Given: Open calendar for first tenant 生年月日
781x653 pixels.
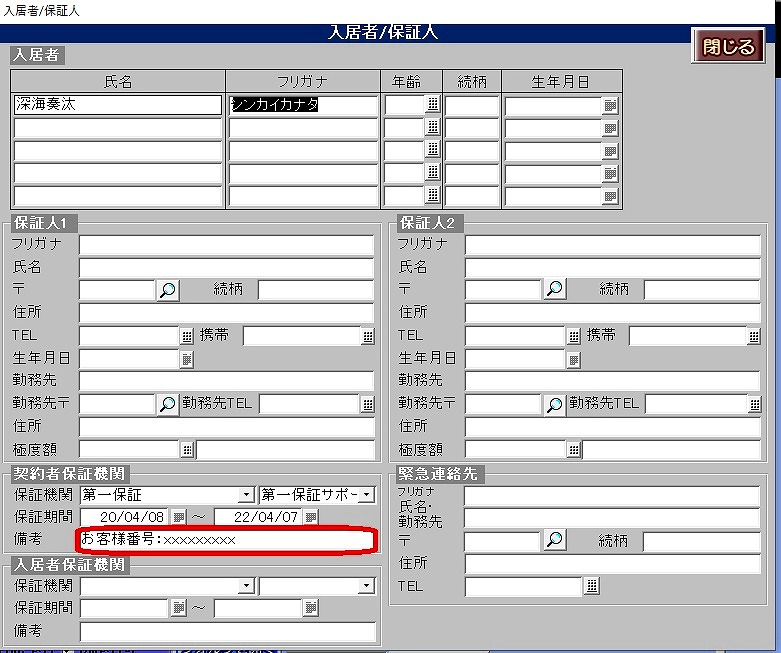Looking at the screenshot, I should pos(611,105).
